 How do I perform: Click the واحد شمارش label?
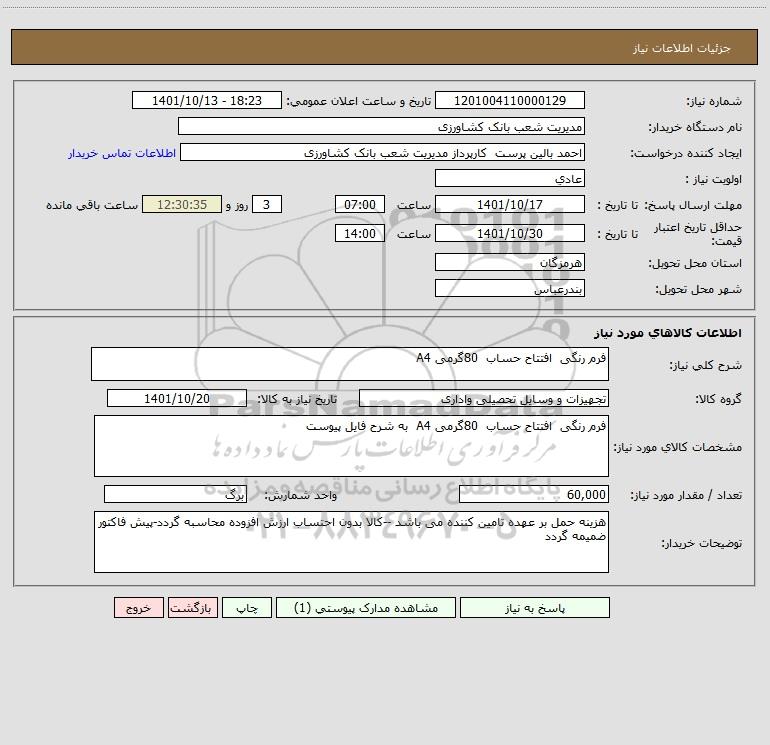tap(301, 496)
